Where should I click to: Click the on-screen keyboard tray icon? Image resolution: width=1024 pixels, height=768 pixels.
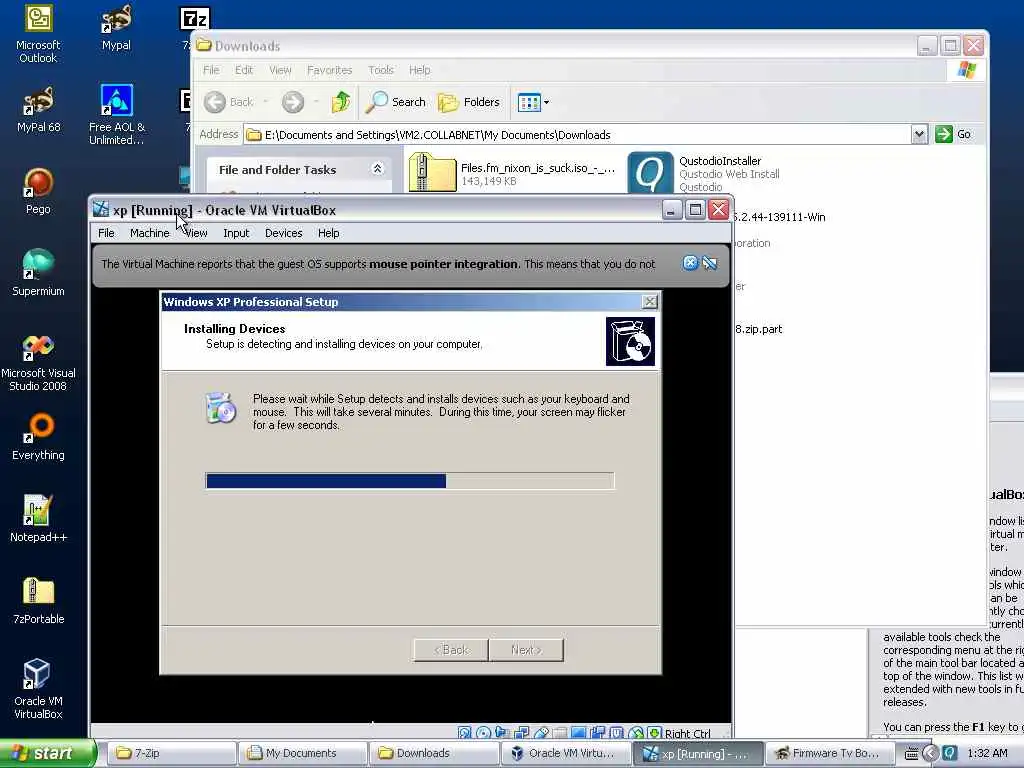point(910,754)
